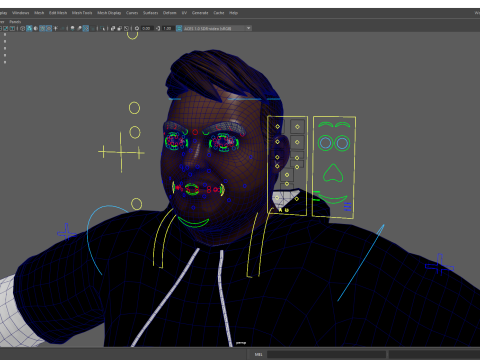This screenshot has width=480, height=360.
Task: Click the MEL command line input field
Action: click(x=326, y=354)
